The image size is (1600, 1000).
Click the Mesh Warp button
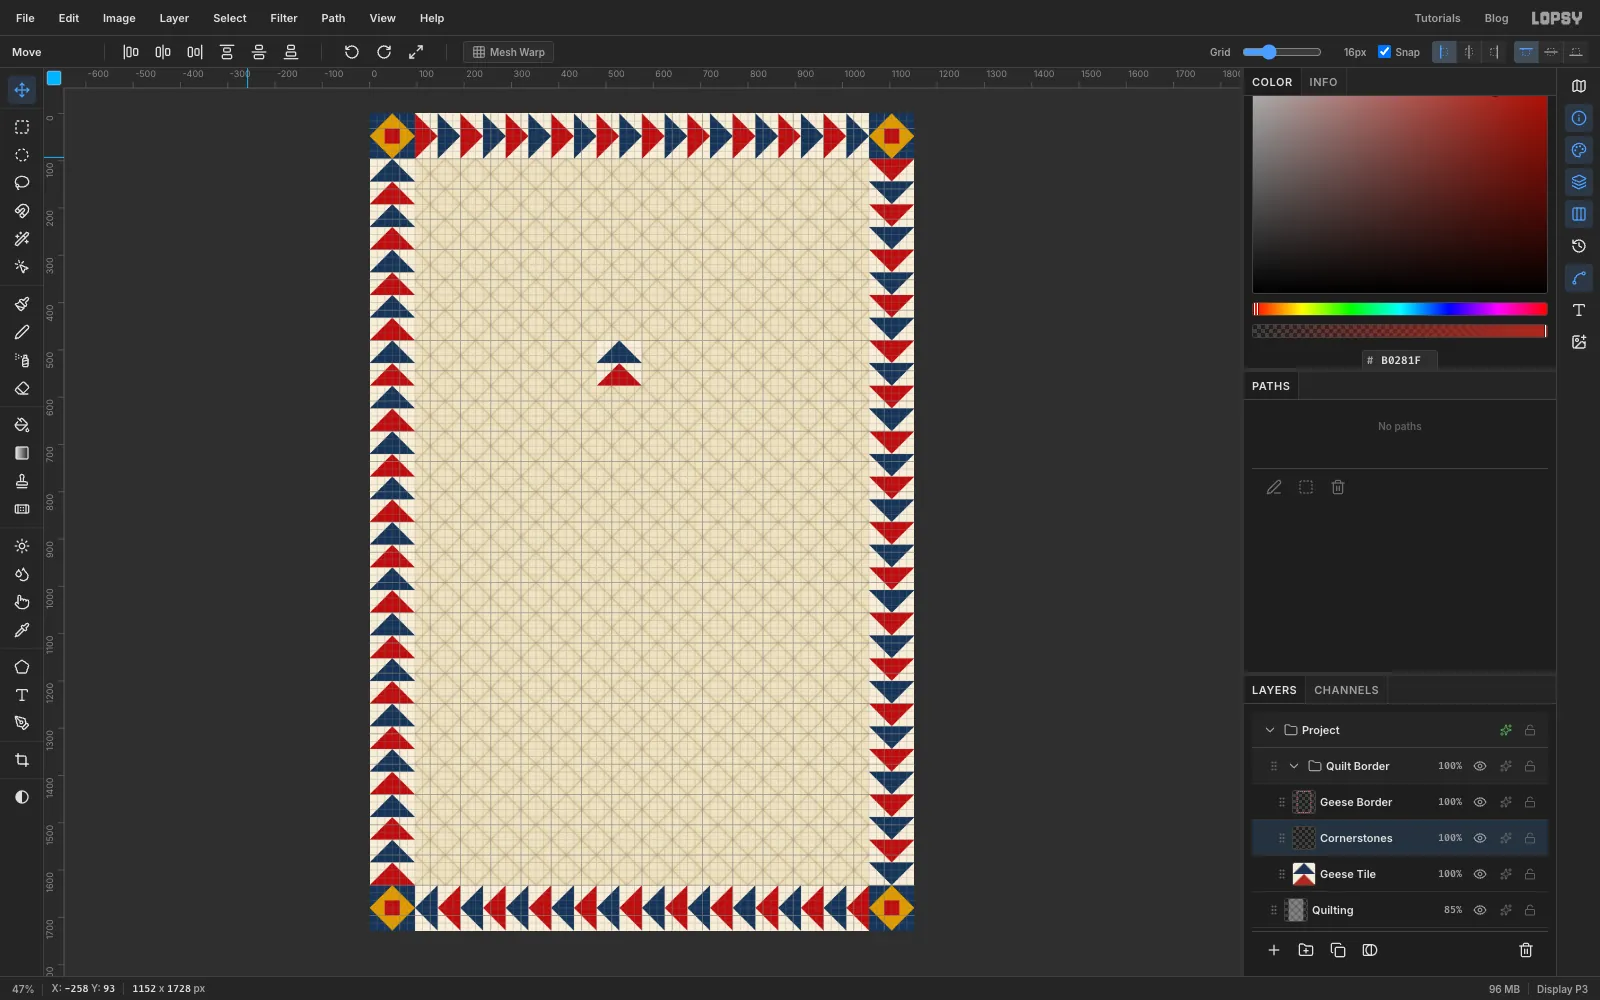(509, 52)
